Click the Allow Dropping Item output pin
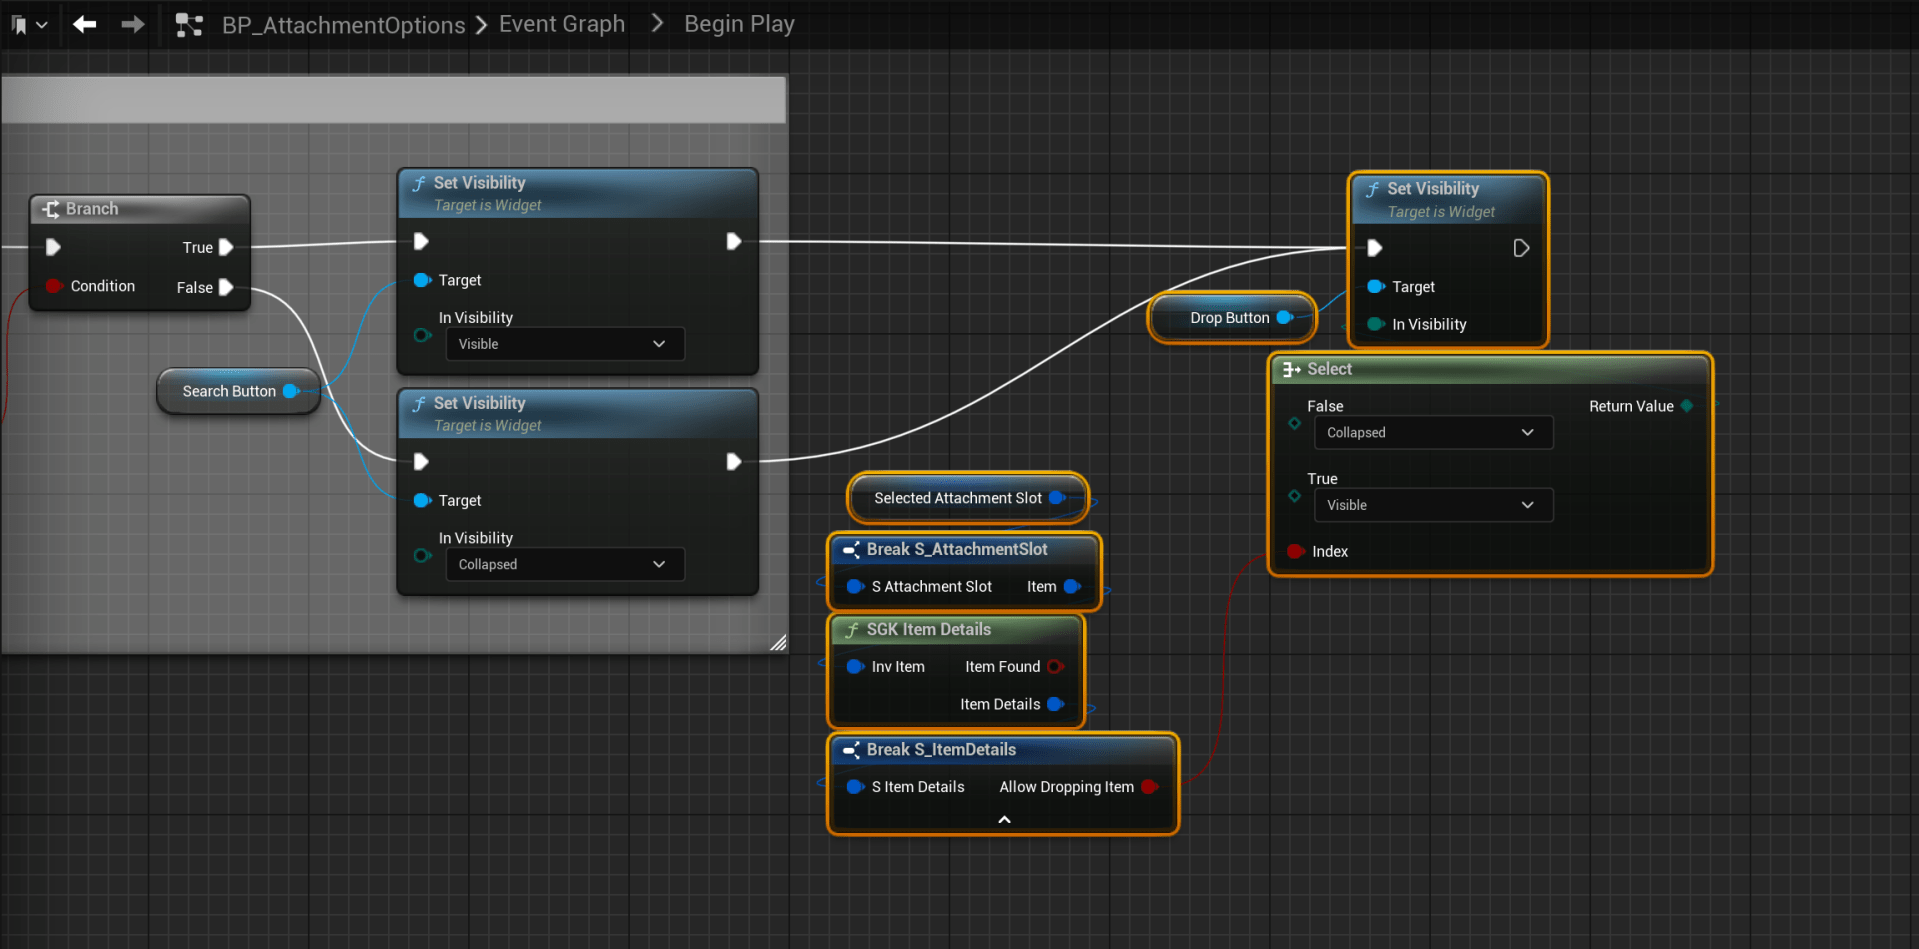 click(1149, 787)
